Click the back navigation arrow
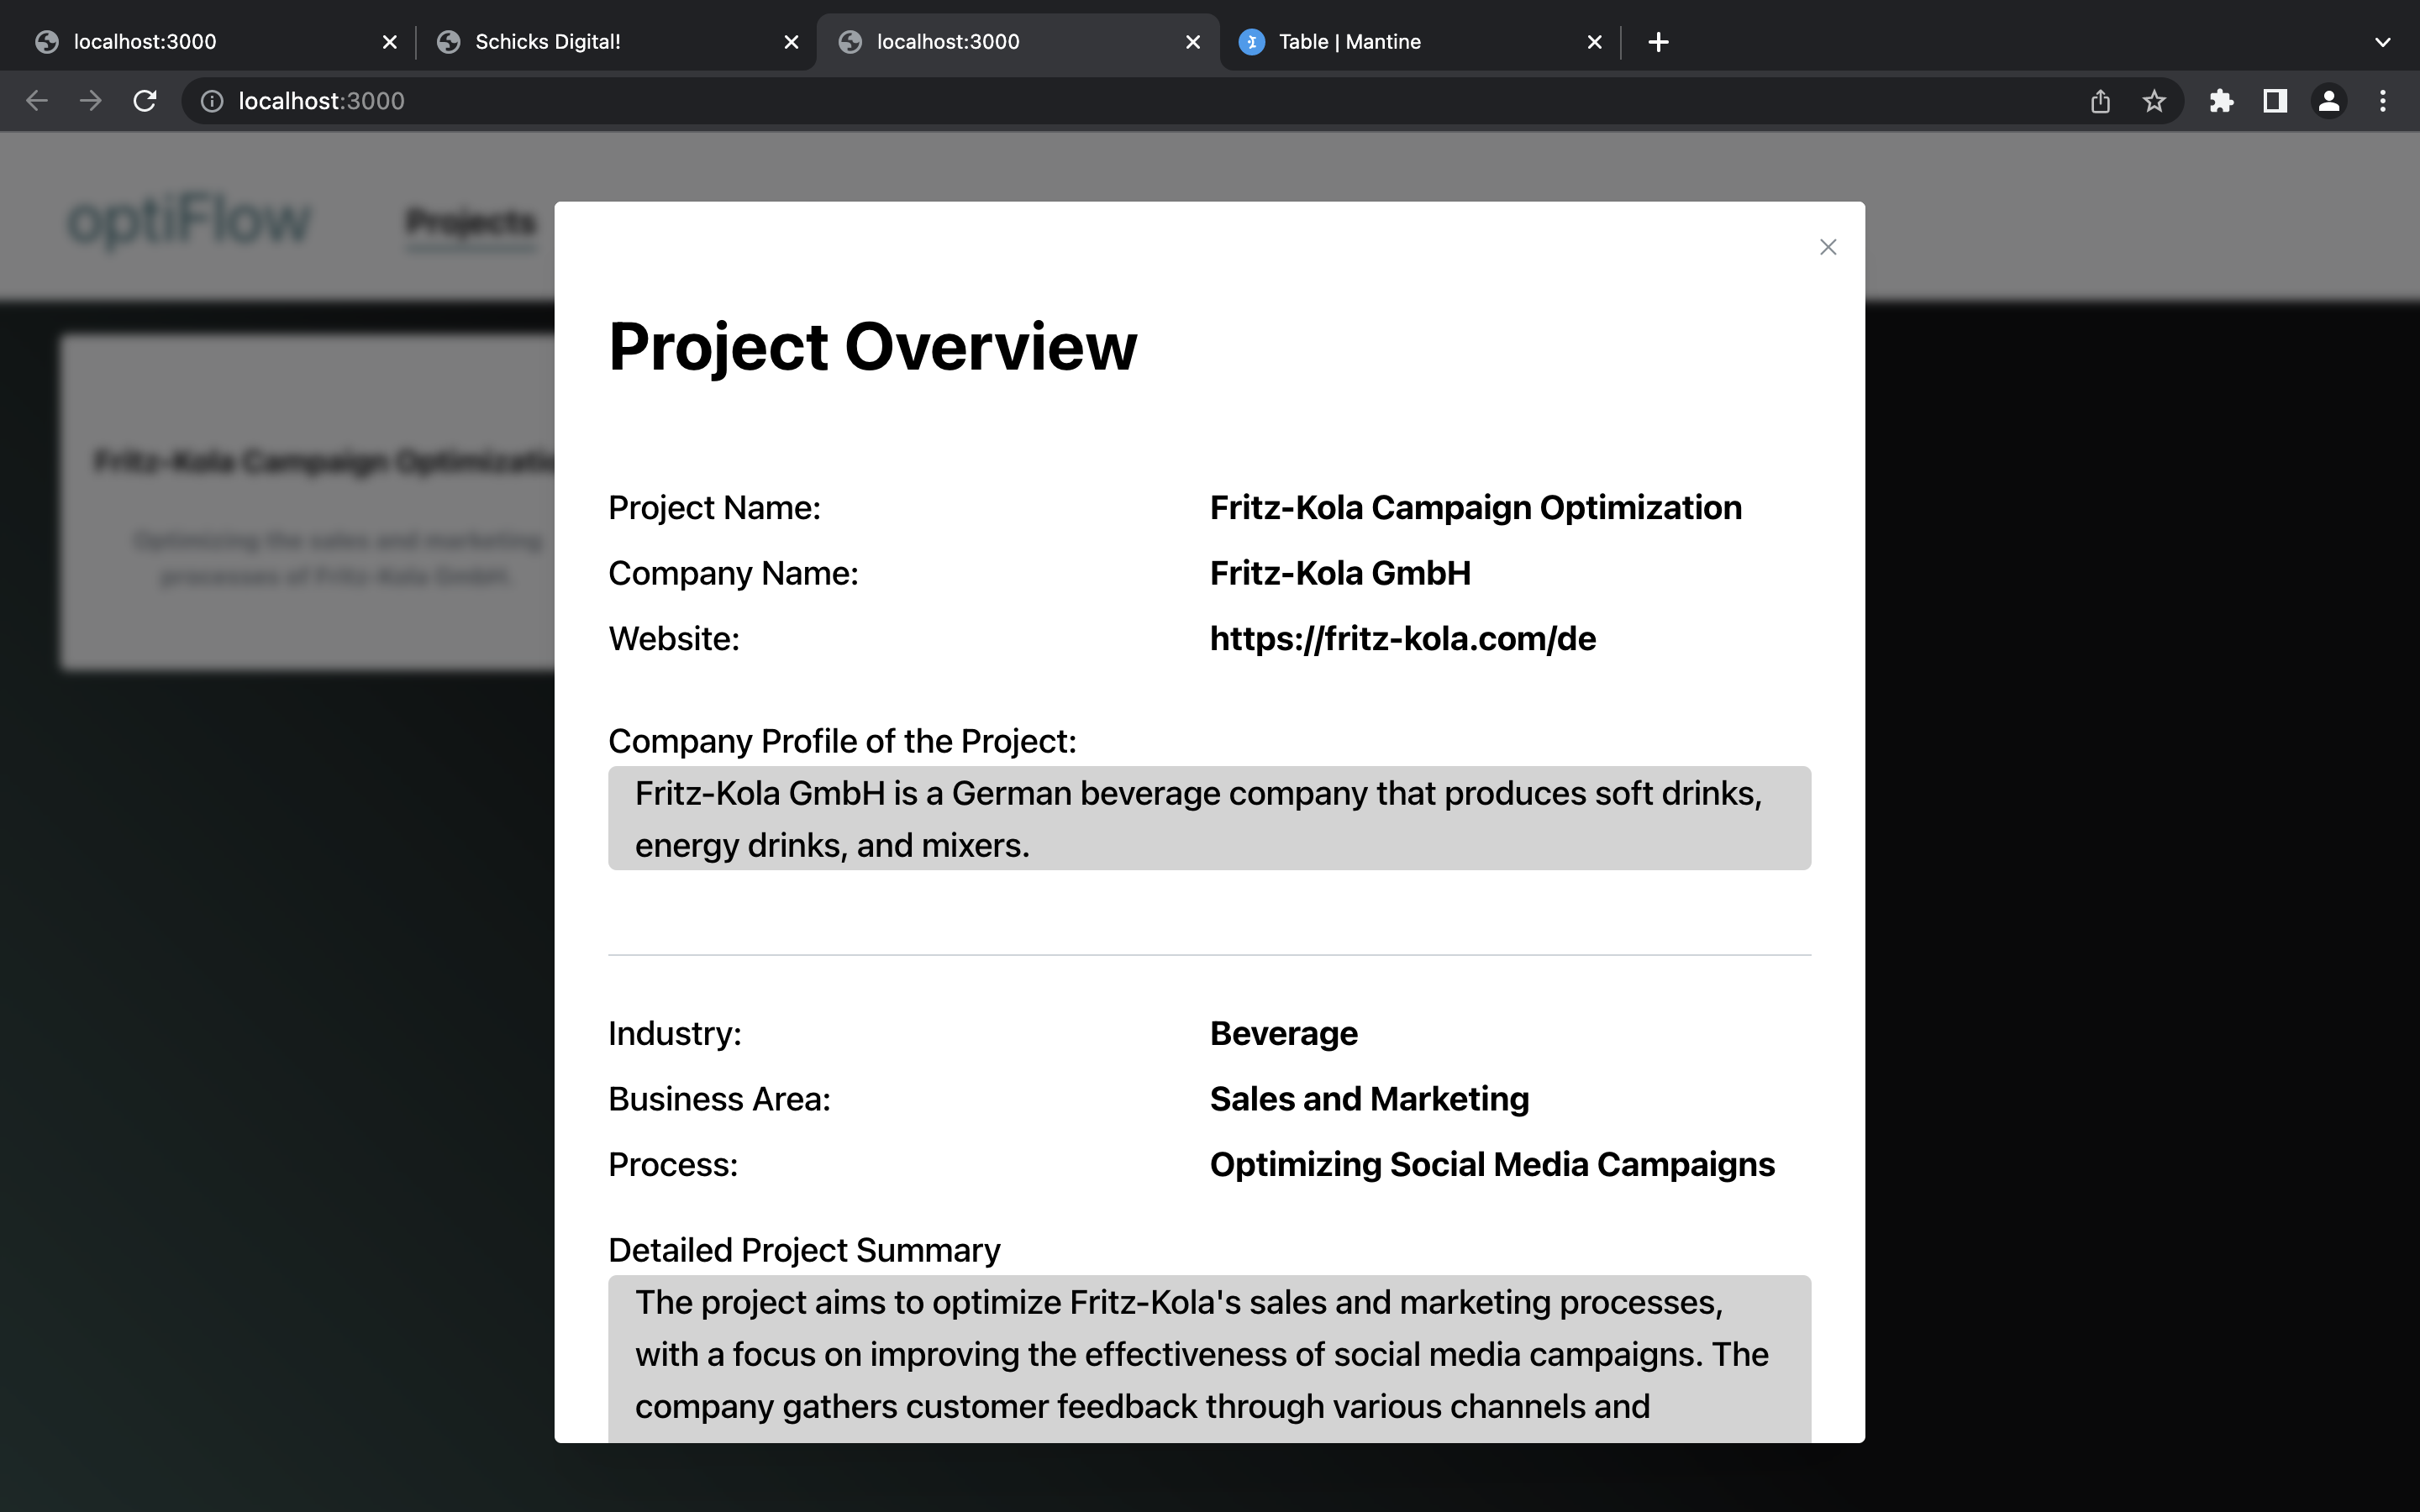Viewport: 2420px width, 1512px height. [x=37, y=101]
